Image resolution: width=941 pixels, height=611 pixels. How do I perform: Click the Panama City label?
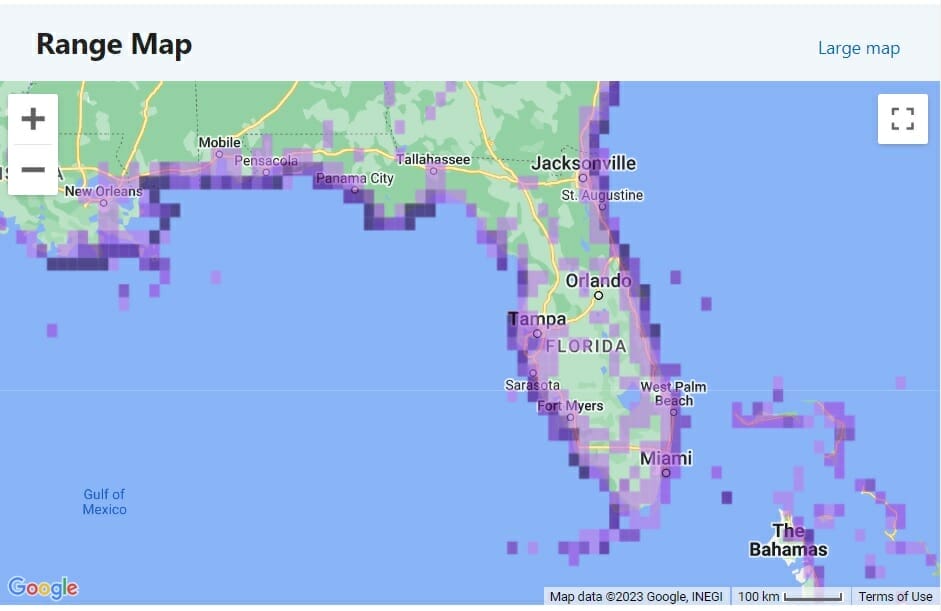pyautogui.click(x=355, y=178)
